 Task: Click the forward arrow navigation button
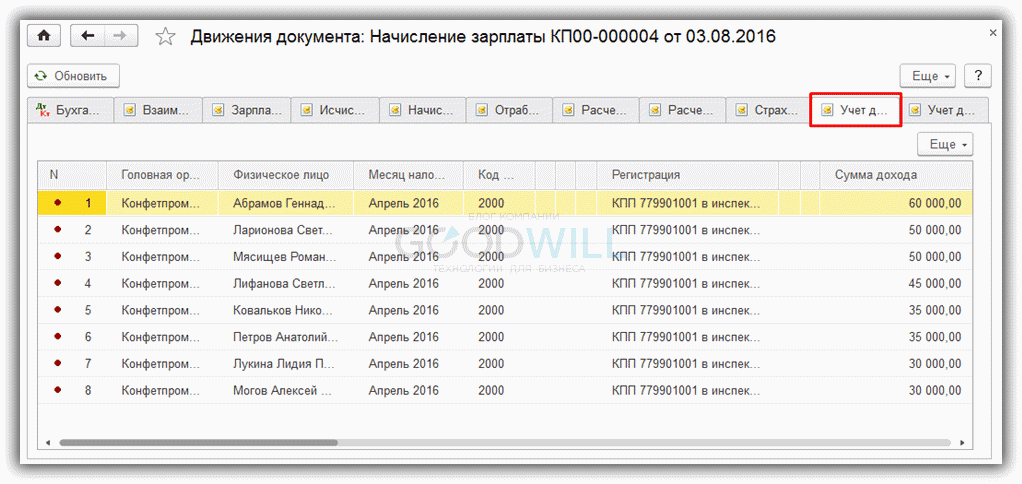120,36
